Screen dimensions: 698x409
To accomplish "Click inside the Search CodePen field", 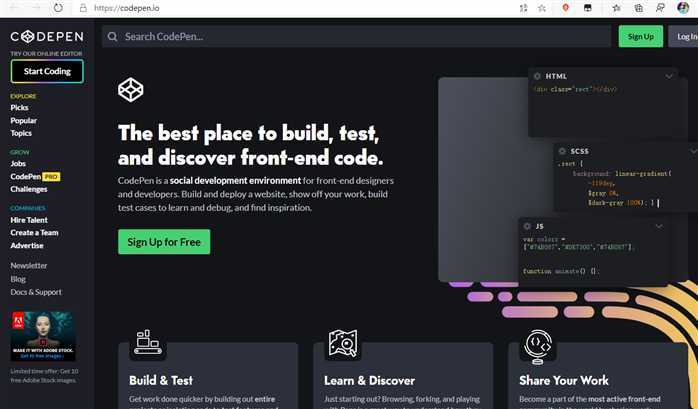I will tap(356, 36).
